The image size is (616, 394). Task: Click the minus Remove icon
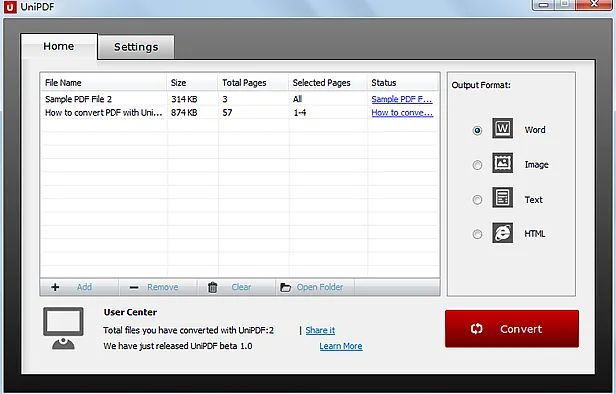click(x=134, y=288)
